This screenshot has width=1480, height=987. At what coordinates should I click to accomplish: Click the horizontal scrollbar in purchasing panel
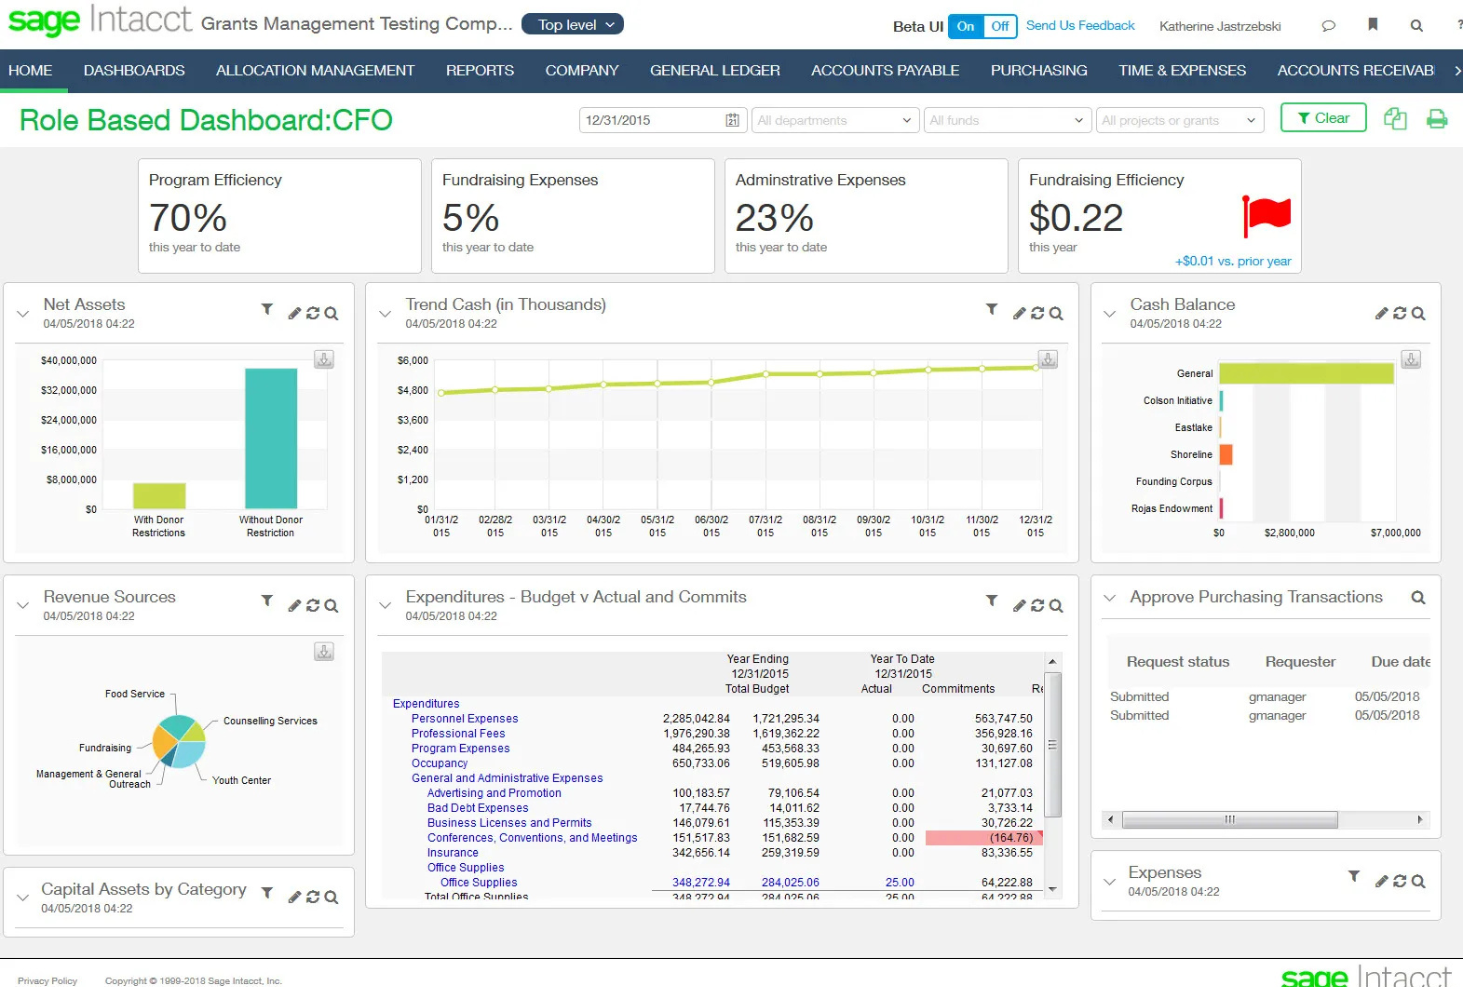1229,819
